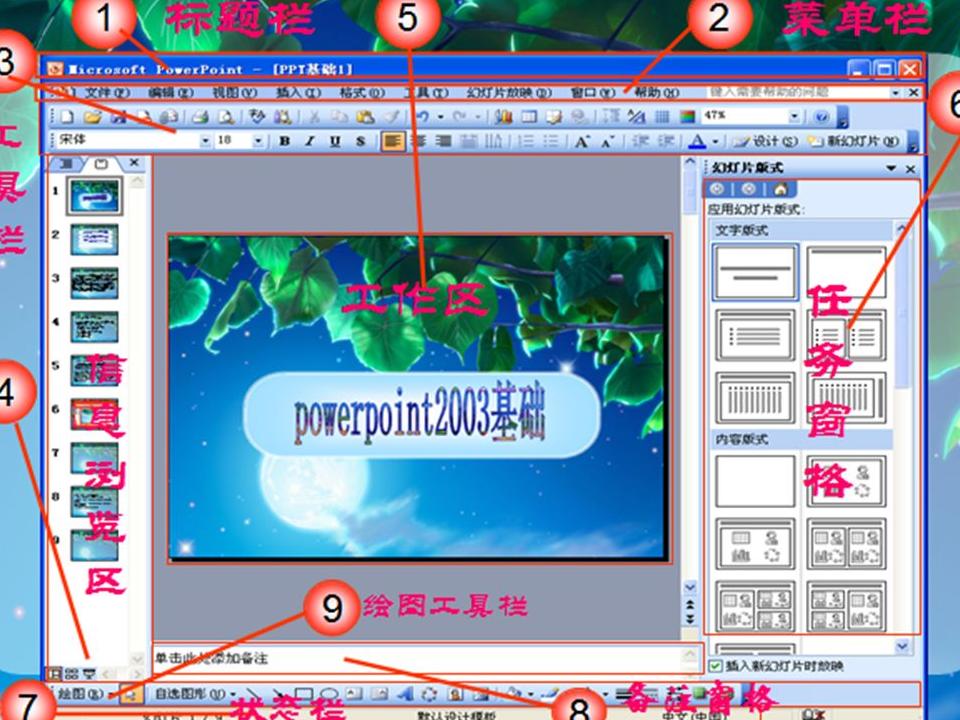Create a new blank presentation with the New icon
Image resolution: width=960 pixels, height=720 pixels.
pyautogui.click(x=66, y=116)
